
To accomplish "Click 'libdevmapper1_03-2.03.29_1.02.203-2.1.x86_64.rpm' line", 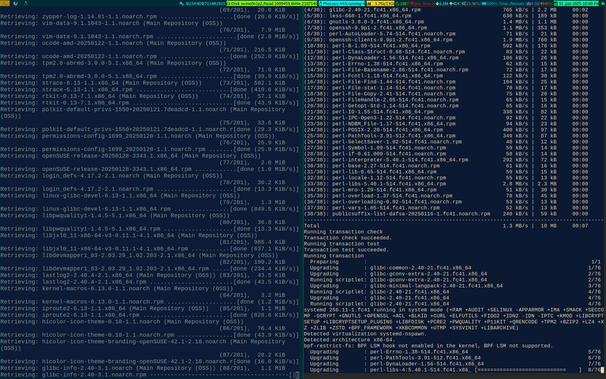I will pyautogui.click(x=150, y=269).
